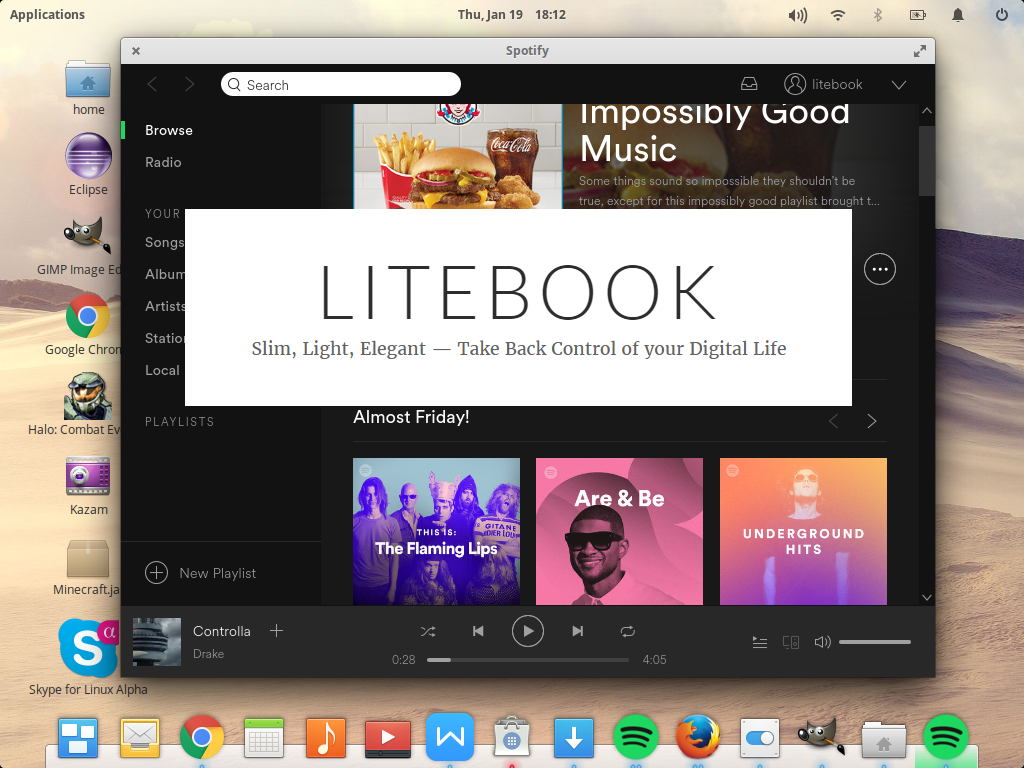Open the Underground Hits playlist
This screenshot has height=768, width=1024.
point(803,532)
